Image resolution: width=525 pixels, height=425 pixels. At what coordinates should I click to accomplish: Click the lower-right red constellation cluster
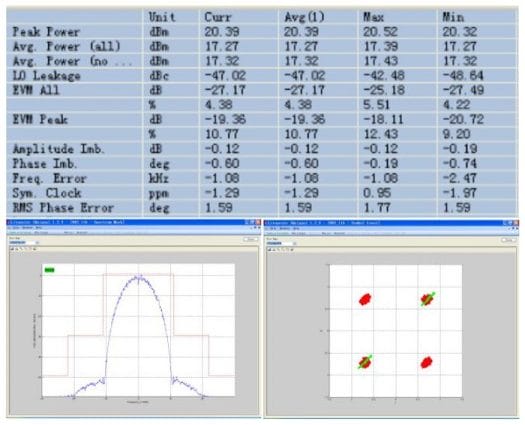click(x=426, y=362)
